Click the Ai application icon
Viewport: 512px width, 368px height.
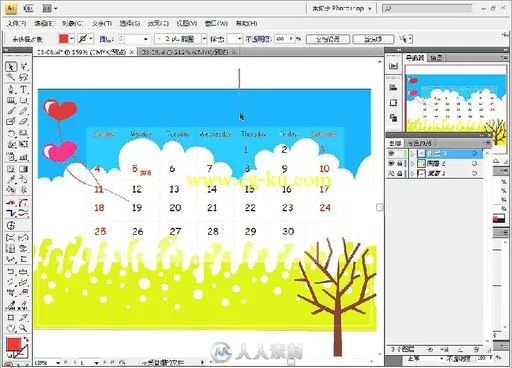tap(11, 8)
